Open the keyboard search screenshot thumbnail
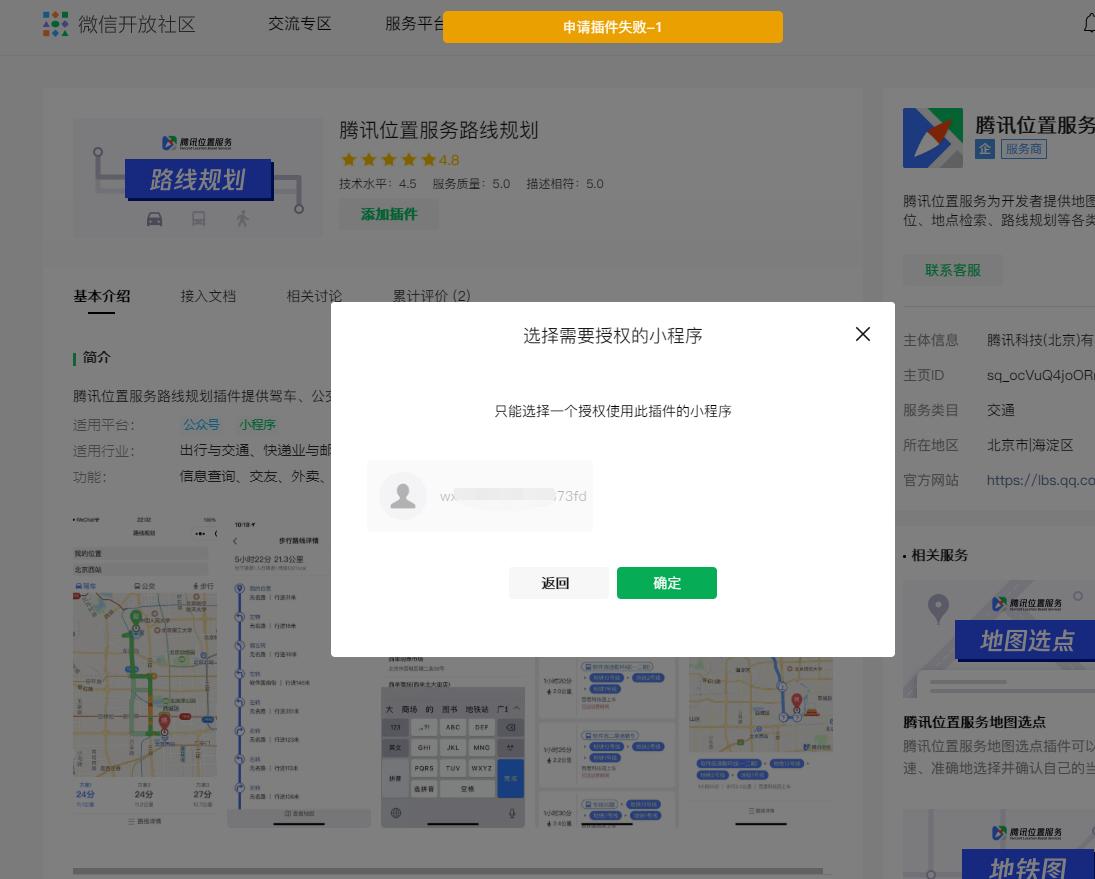This screenshot has width=1095, height=879. [x=453, y=742]
